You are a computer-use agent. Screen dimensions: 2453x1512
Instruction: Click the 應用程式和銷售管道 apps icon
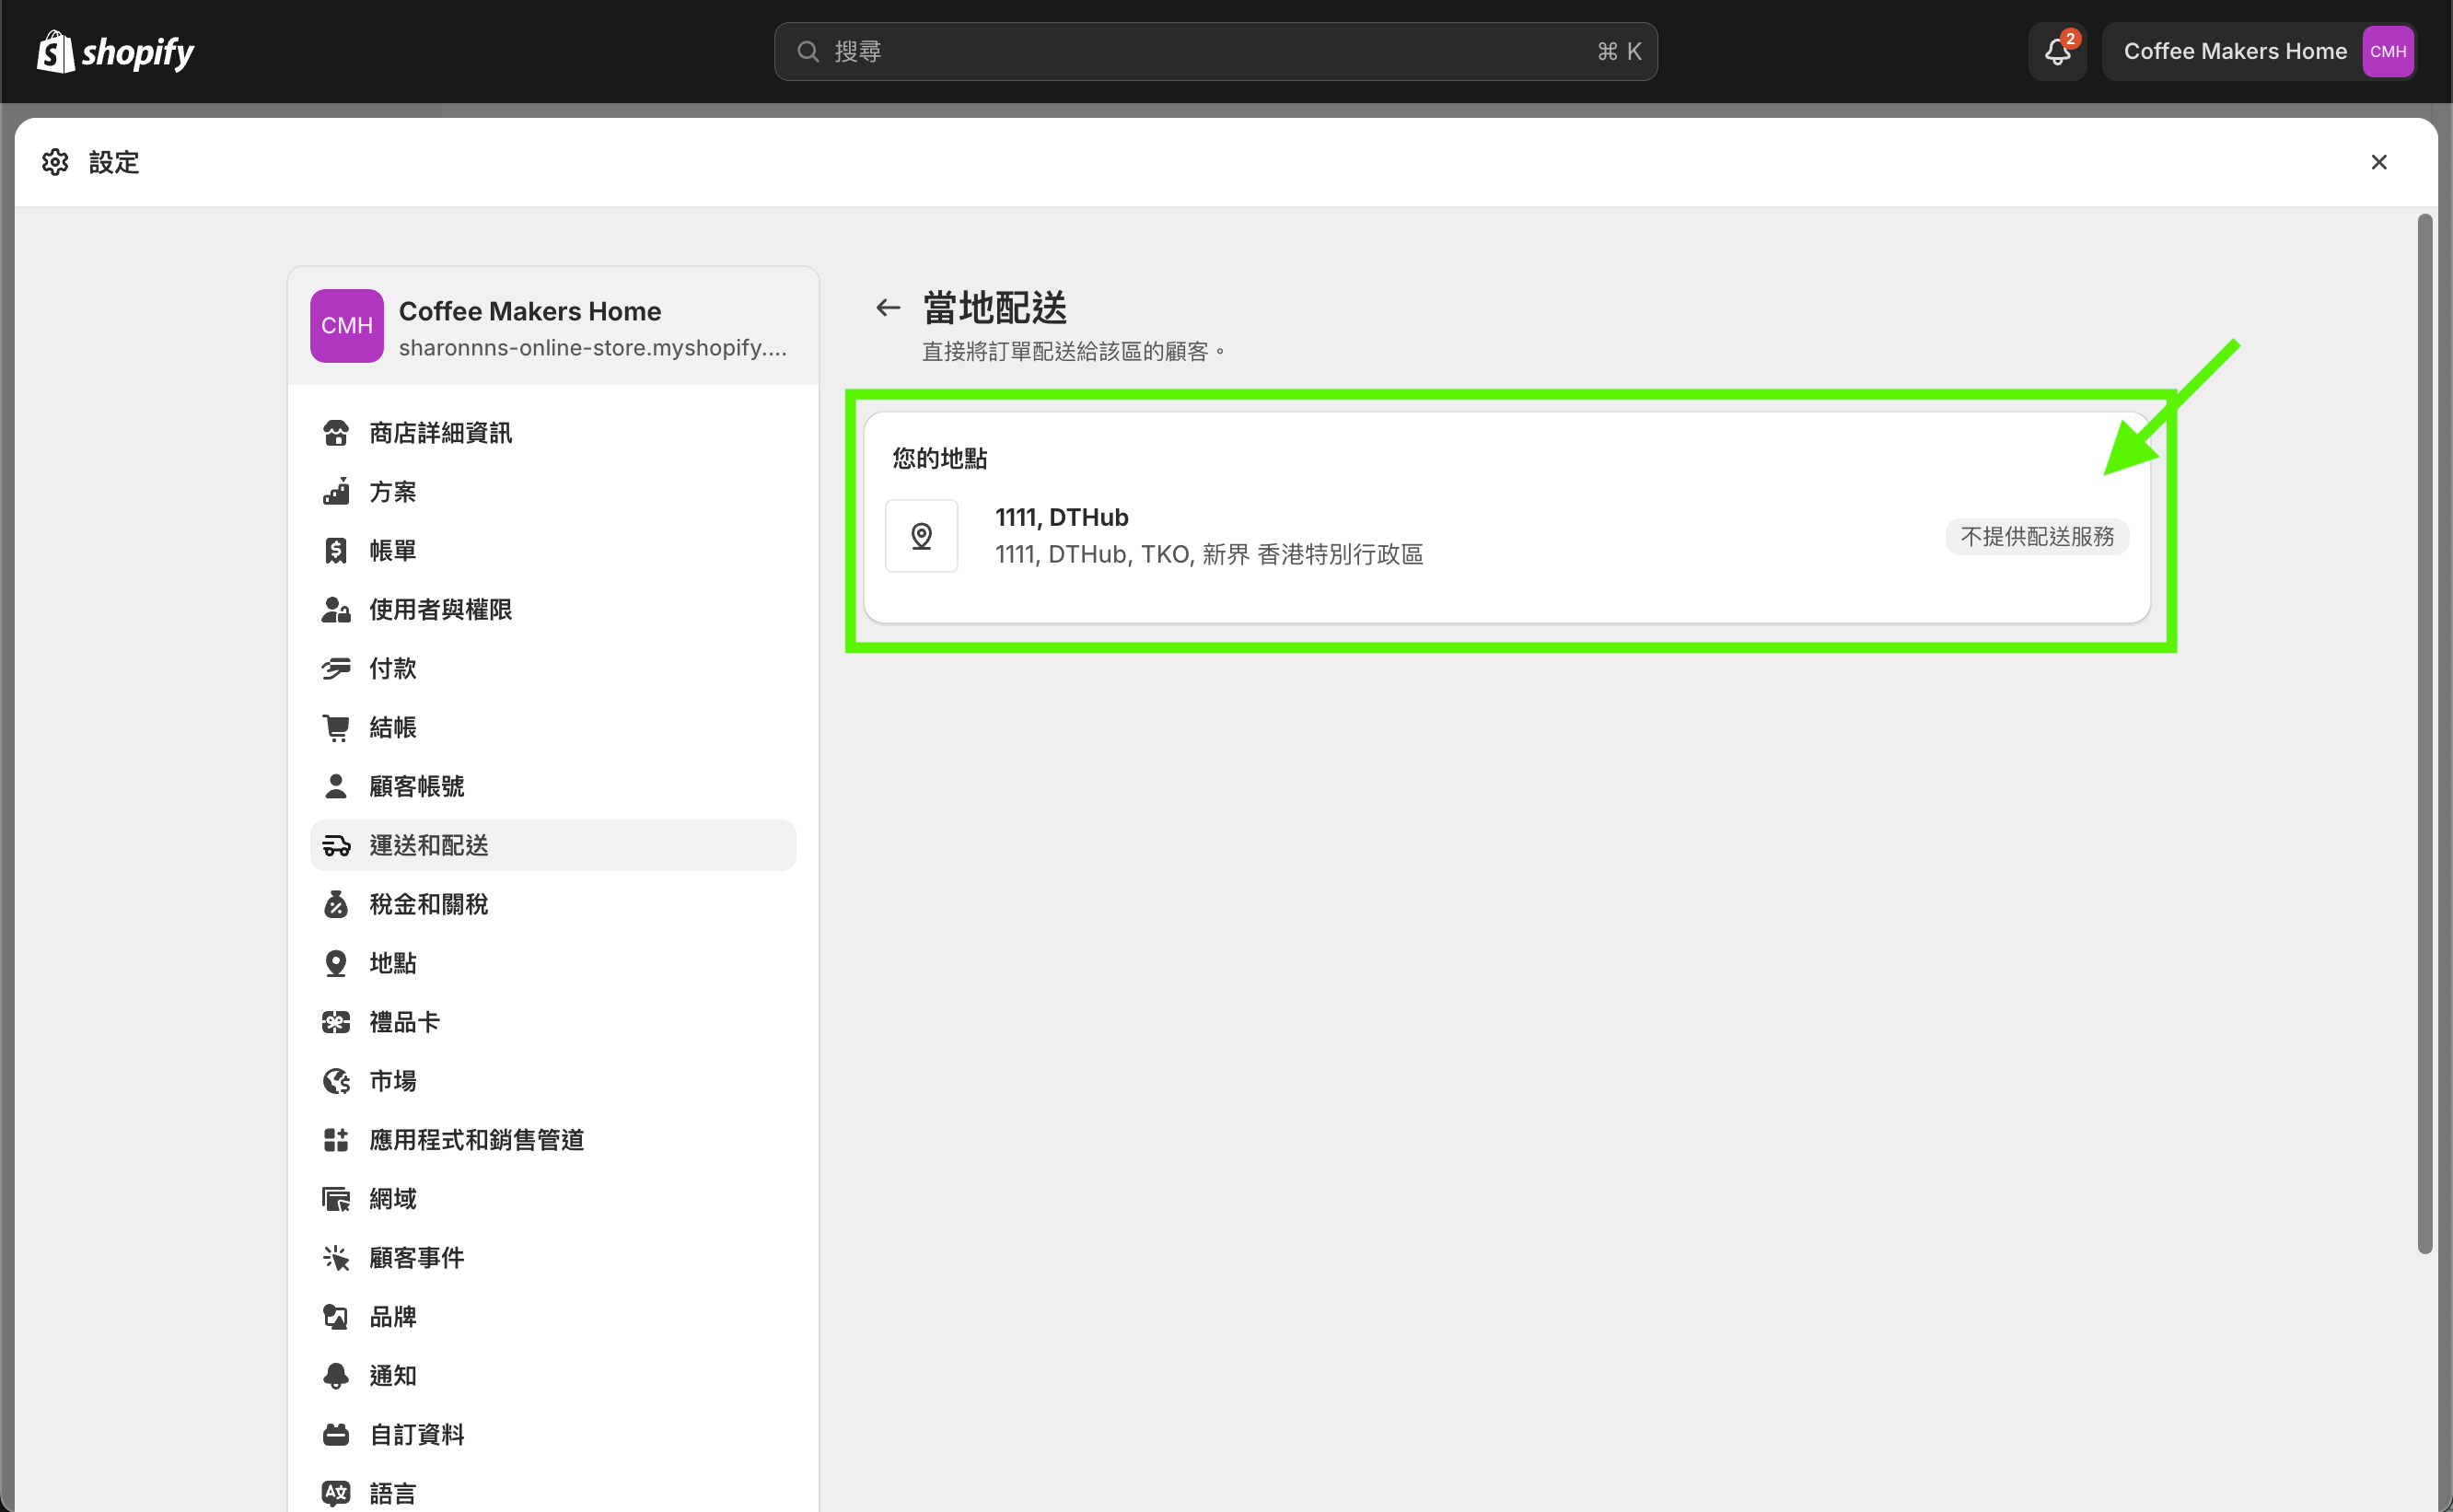[336, 1141]
